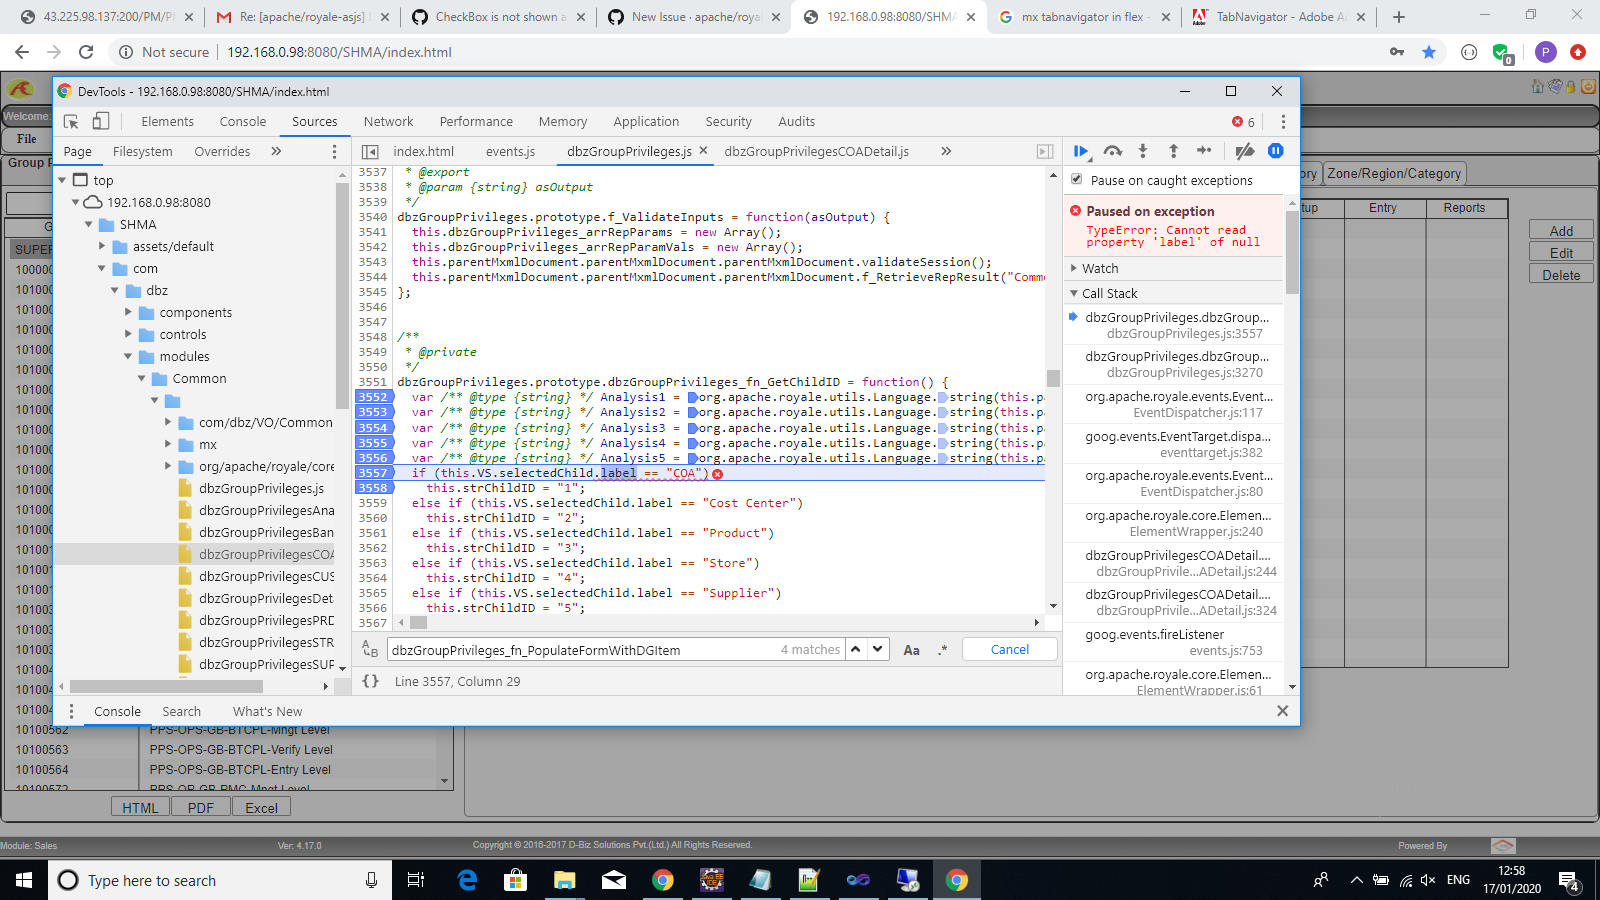Toggle breakpoint on line 3552

click(x=371, y=397)
